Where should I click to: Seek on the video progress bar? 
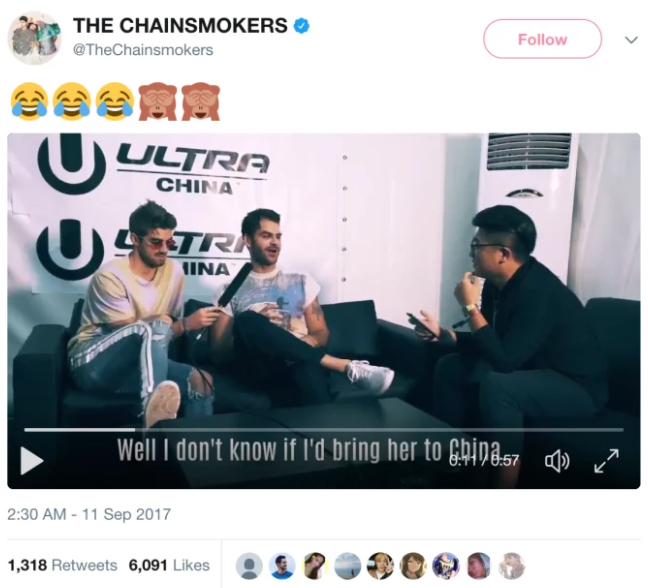(324, 430)
